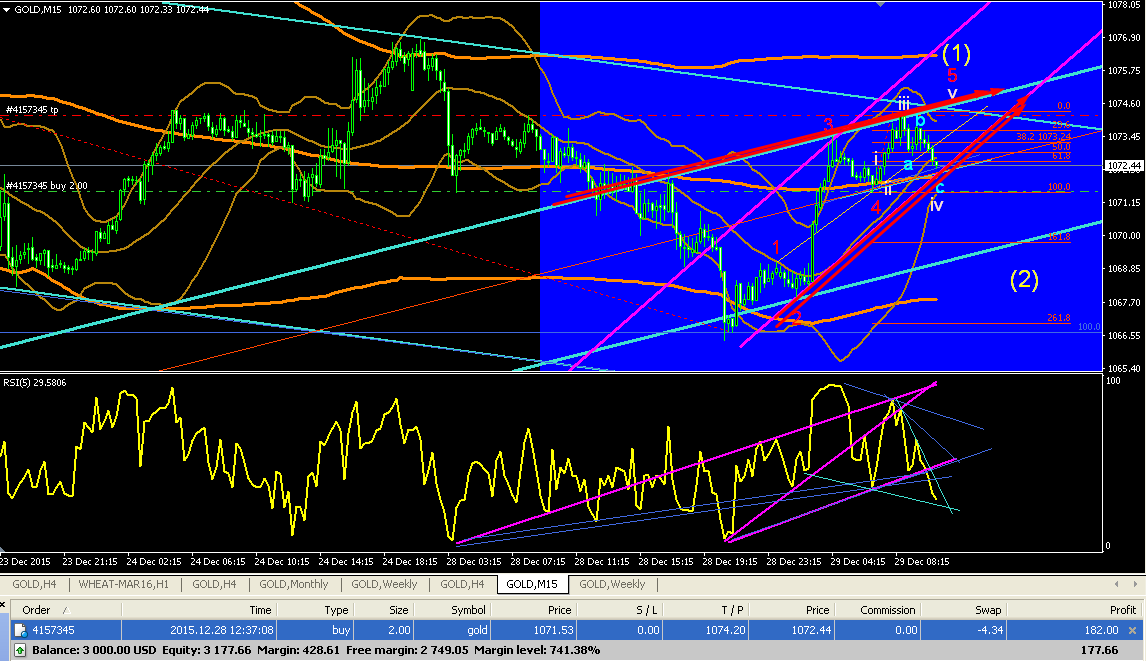Click the order ticket icon beside 4157345
The width and height of the screenshot is (1146, 661).
coord(20,630)
